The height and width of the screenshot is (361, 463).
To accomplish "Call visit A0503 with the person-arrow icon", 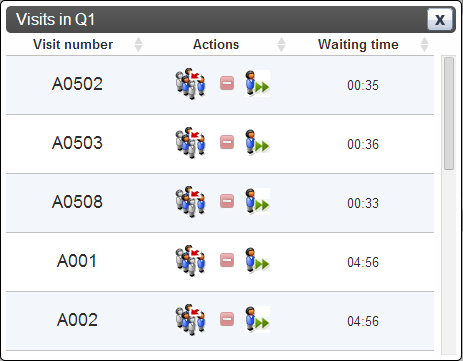I will coord(257,143).
